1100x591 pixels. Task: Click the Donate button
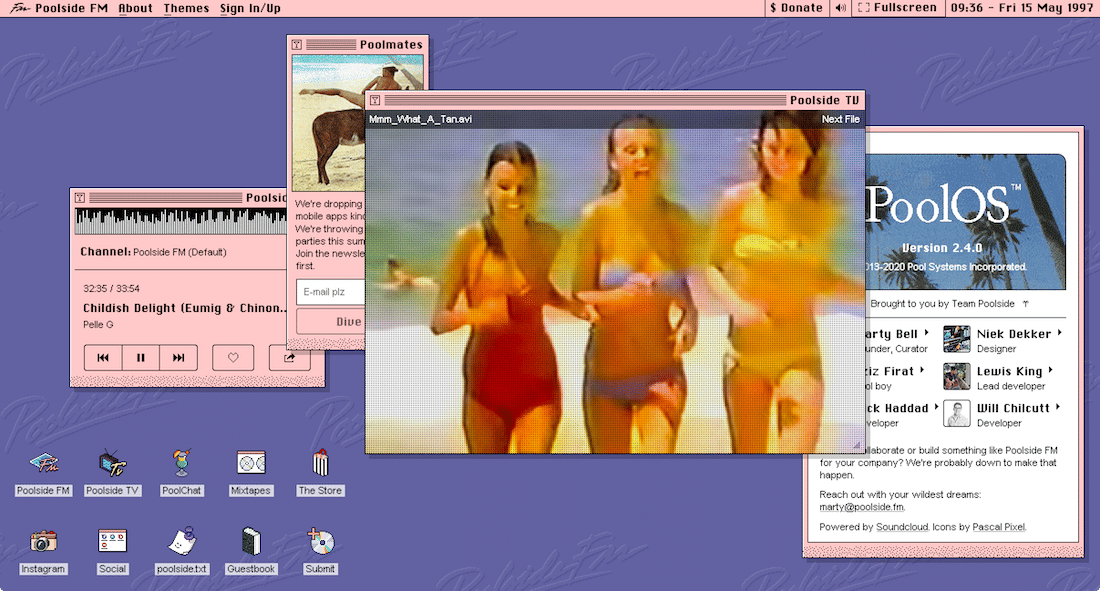(x=796, y=8)
